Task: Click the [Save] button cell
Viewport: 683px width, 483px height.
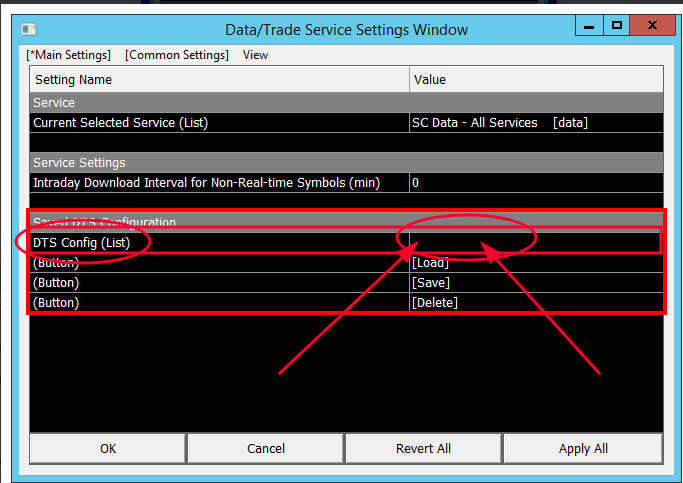Action: point(536,283)
